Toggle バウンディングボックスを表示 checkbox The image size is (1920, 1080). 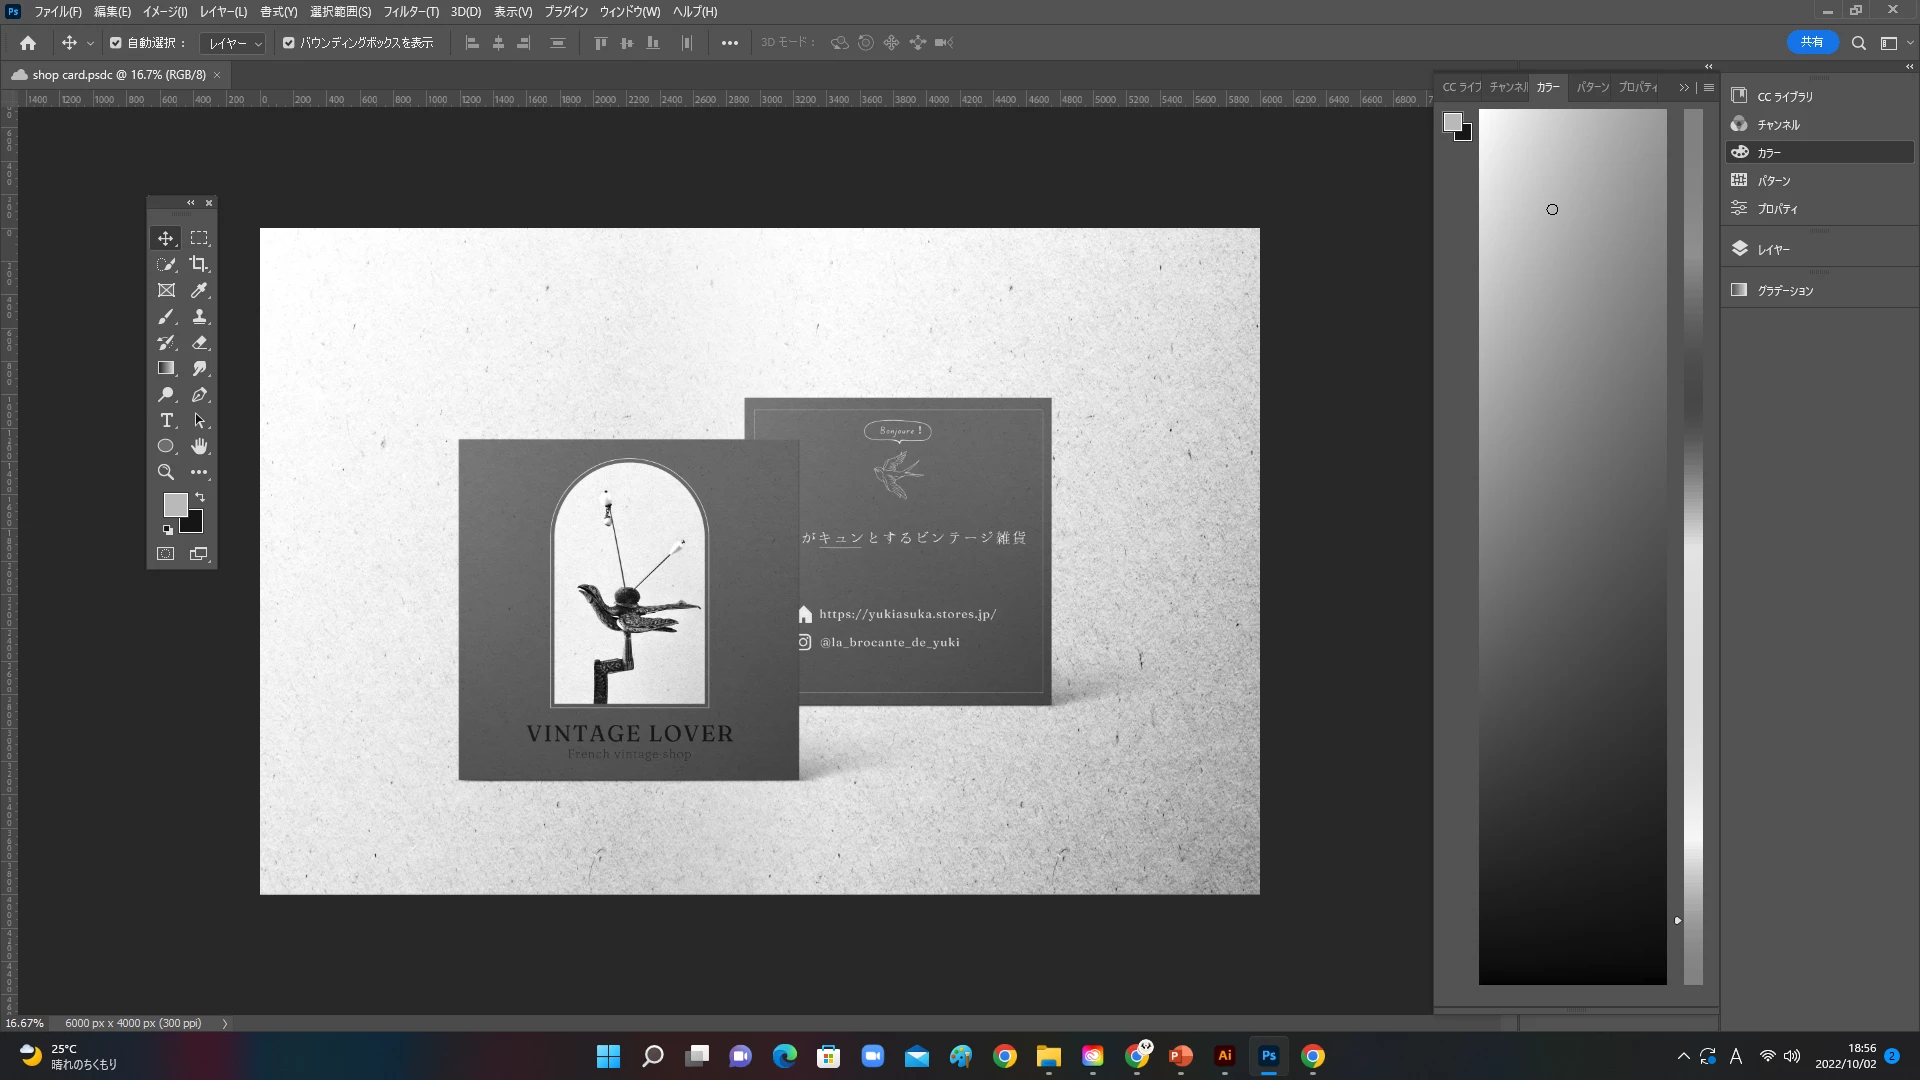pyautogui.click(x=289, y=43)
